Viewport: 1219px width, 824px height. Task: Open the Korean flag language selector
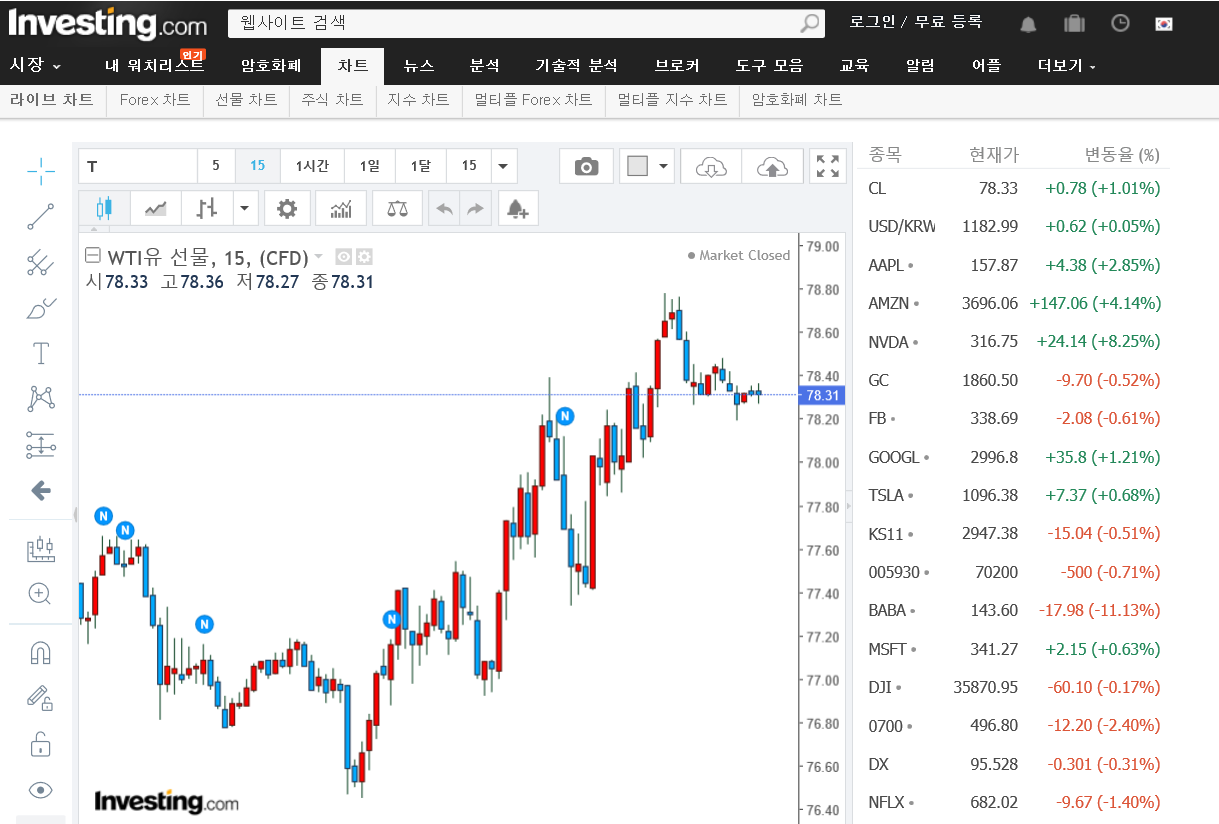tap(1163, 24)
